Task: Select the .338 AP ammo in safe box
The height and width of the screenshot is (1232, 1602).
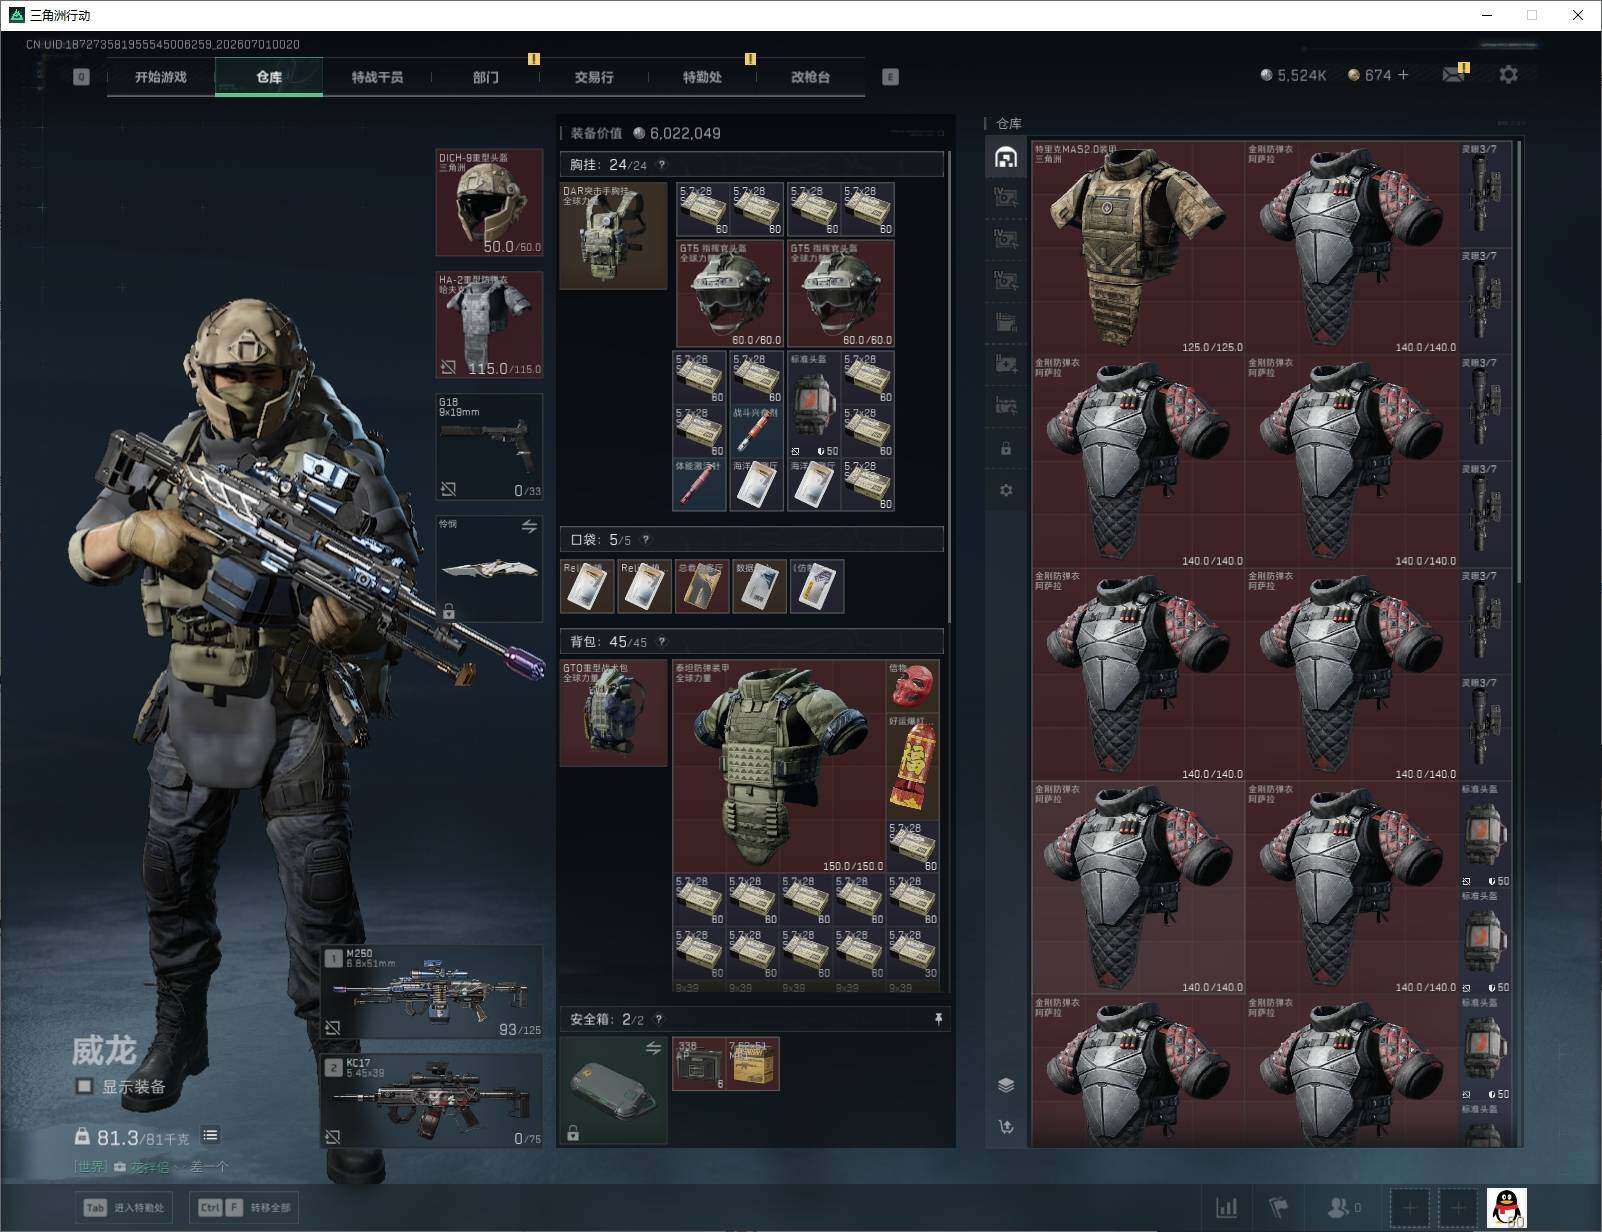Action: point(699,1063)
